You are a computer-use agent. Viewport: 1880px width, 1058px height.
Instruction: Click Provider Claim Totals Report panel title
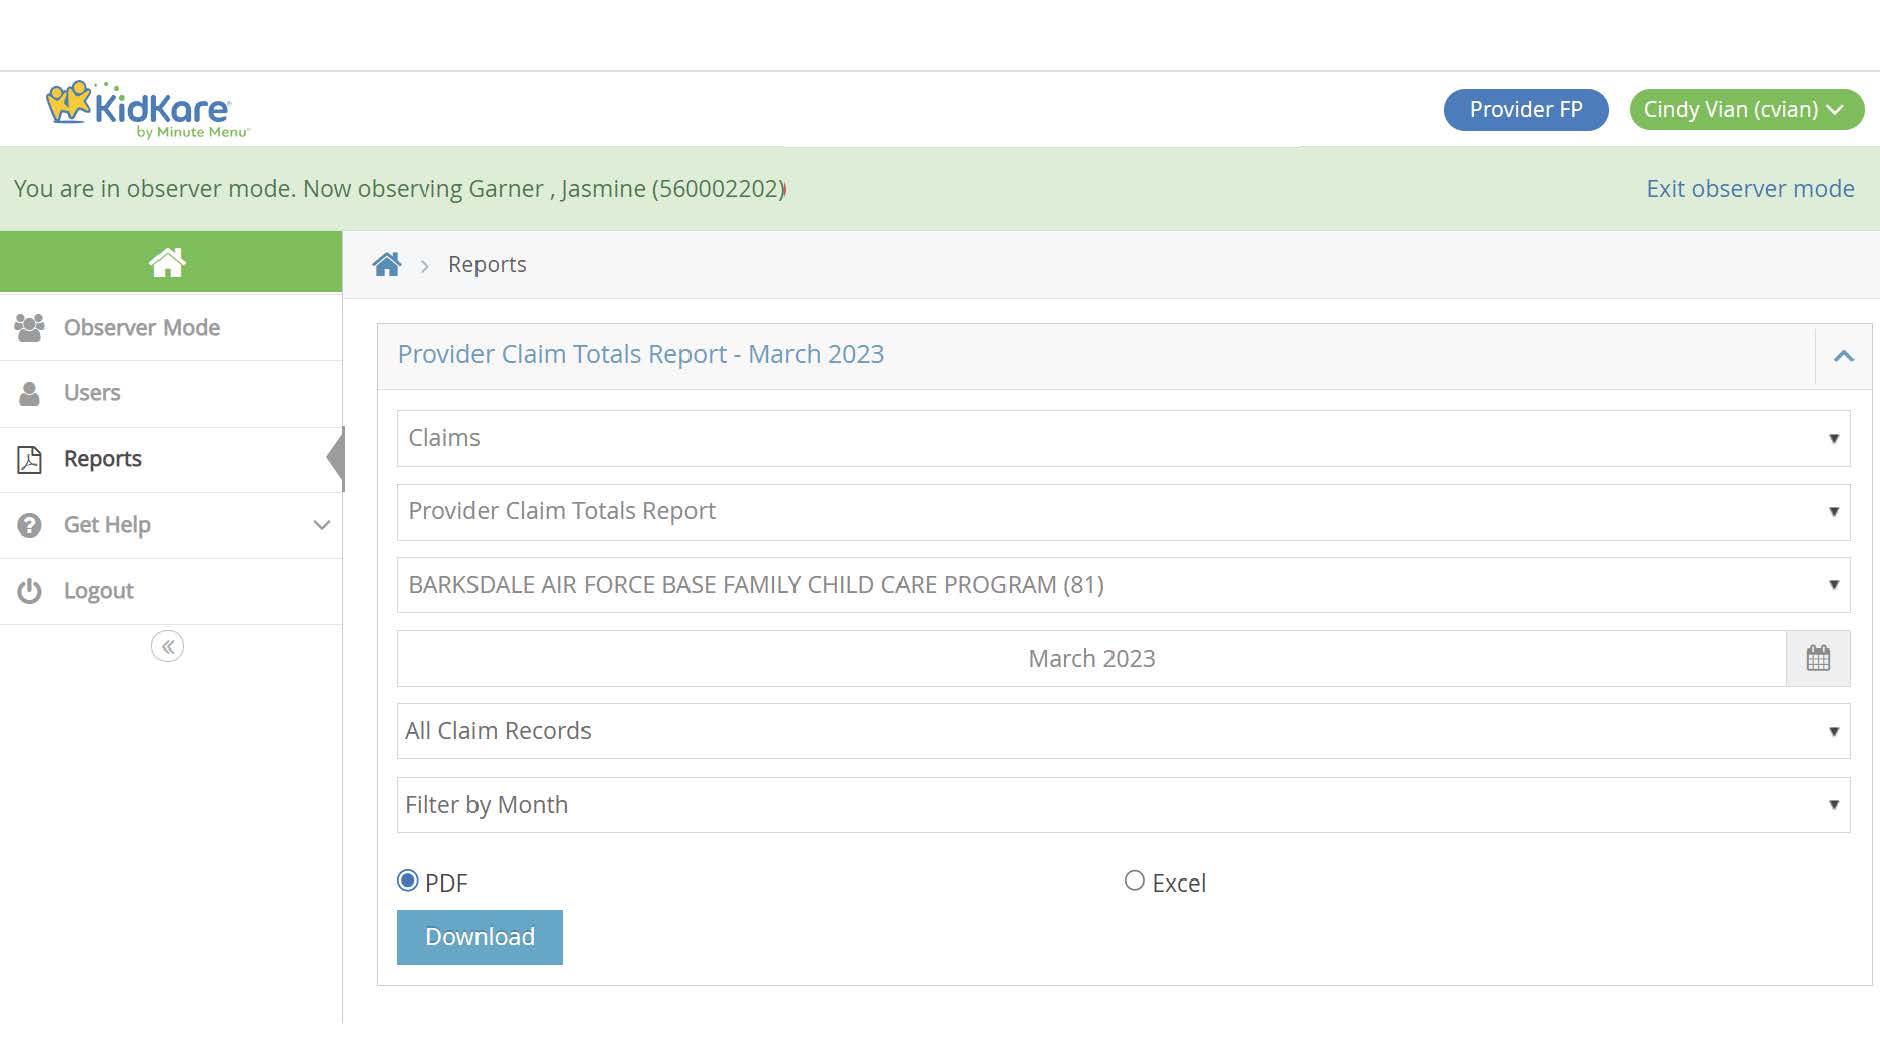click(x=641, y=354)
